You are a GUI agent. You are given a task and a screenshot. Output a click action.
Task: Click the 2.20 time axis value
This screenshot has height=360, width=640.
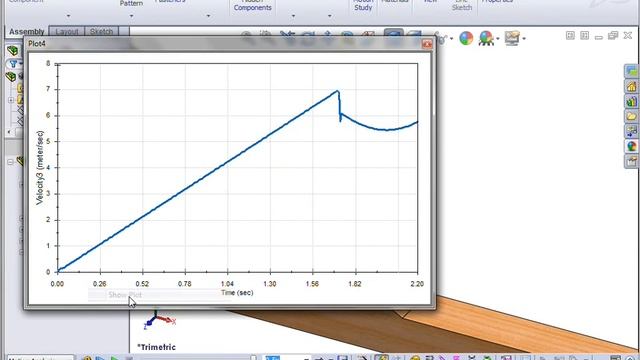[x=417, y=284]
